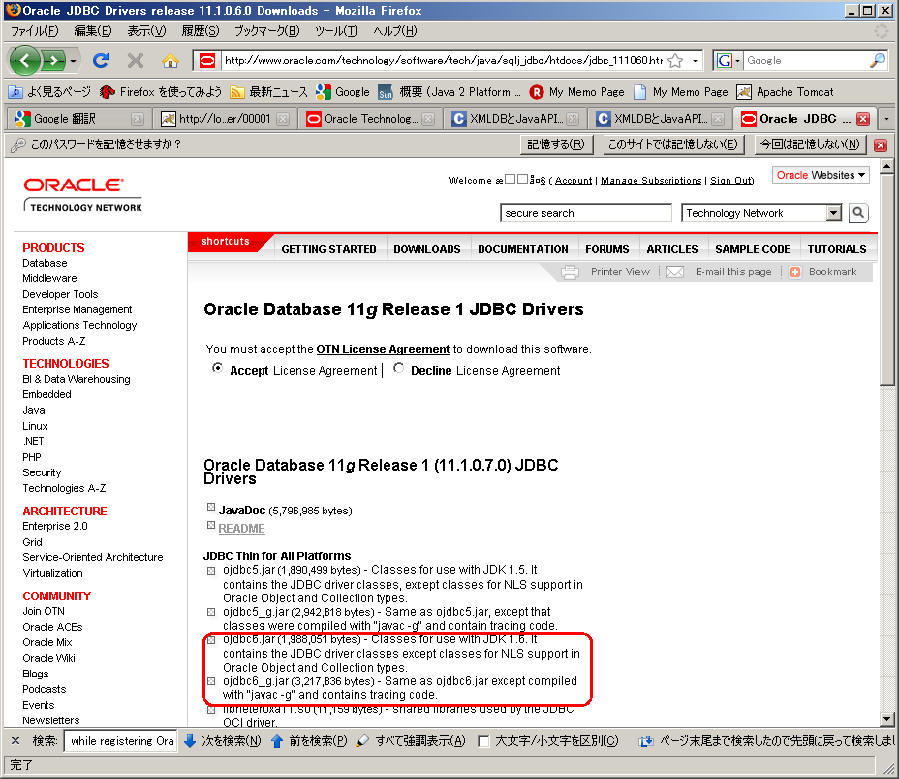Toggle case-sensitive search checkbox in find bar

click(484, 741)
